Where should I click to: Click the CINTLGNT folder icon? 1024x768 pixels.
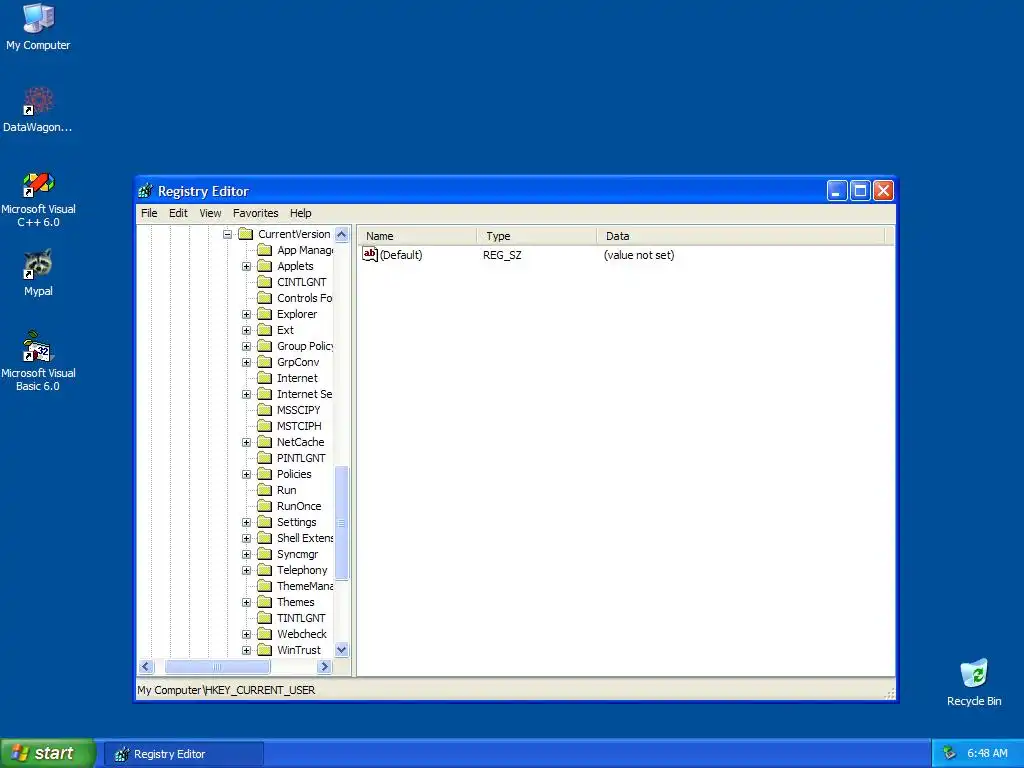click(264, 281)
